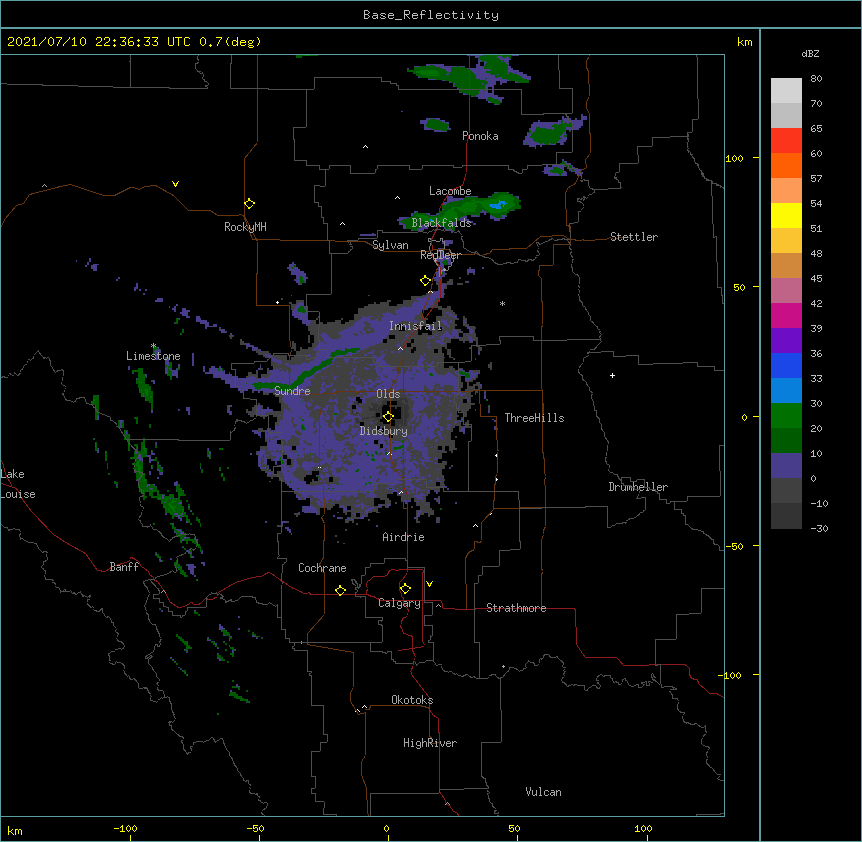Click the blue reflectivity core east of Lacombe
The image size is (862, 842).
499,206
